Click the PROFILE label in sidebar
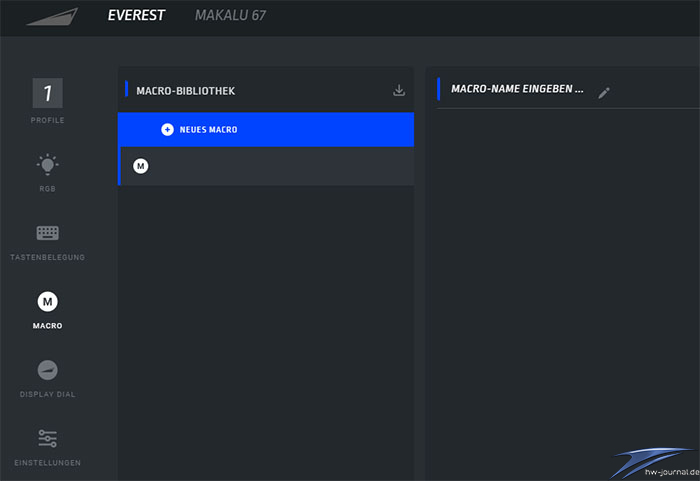 (47, 120)
